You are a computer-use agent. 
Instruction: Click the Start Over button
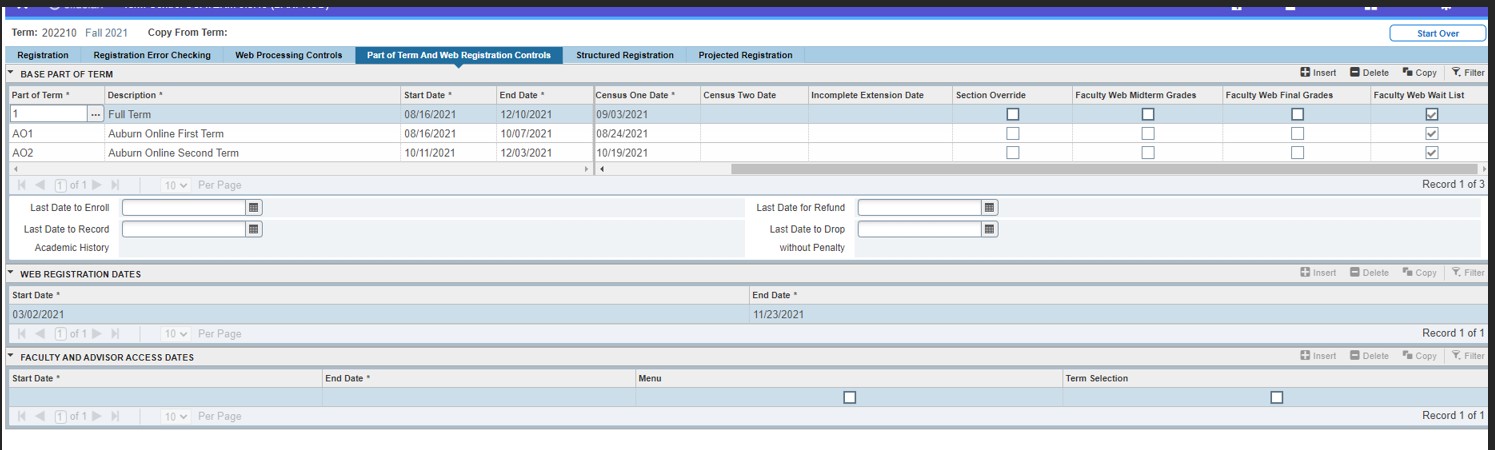(x=1437, y=33)
